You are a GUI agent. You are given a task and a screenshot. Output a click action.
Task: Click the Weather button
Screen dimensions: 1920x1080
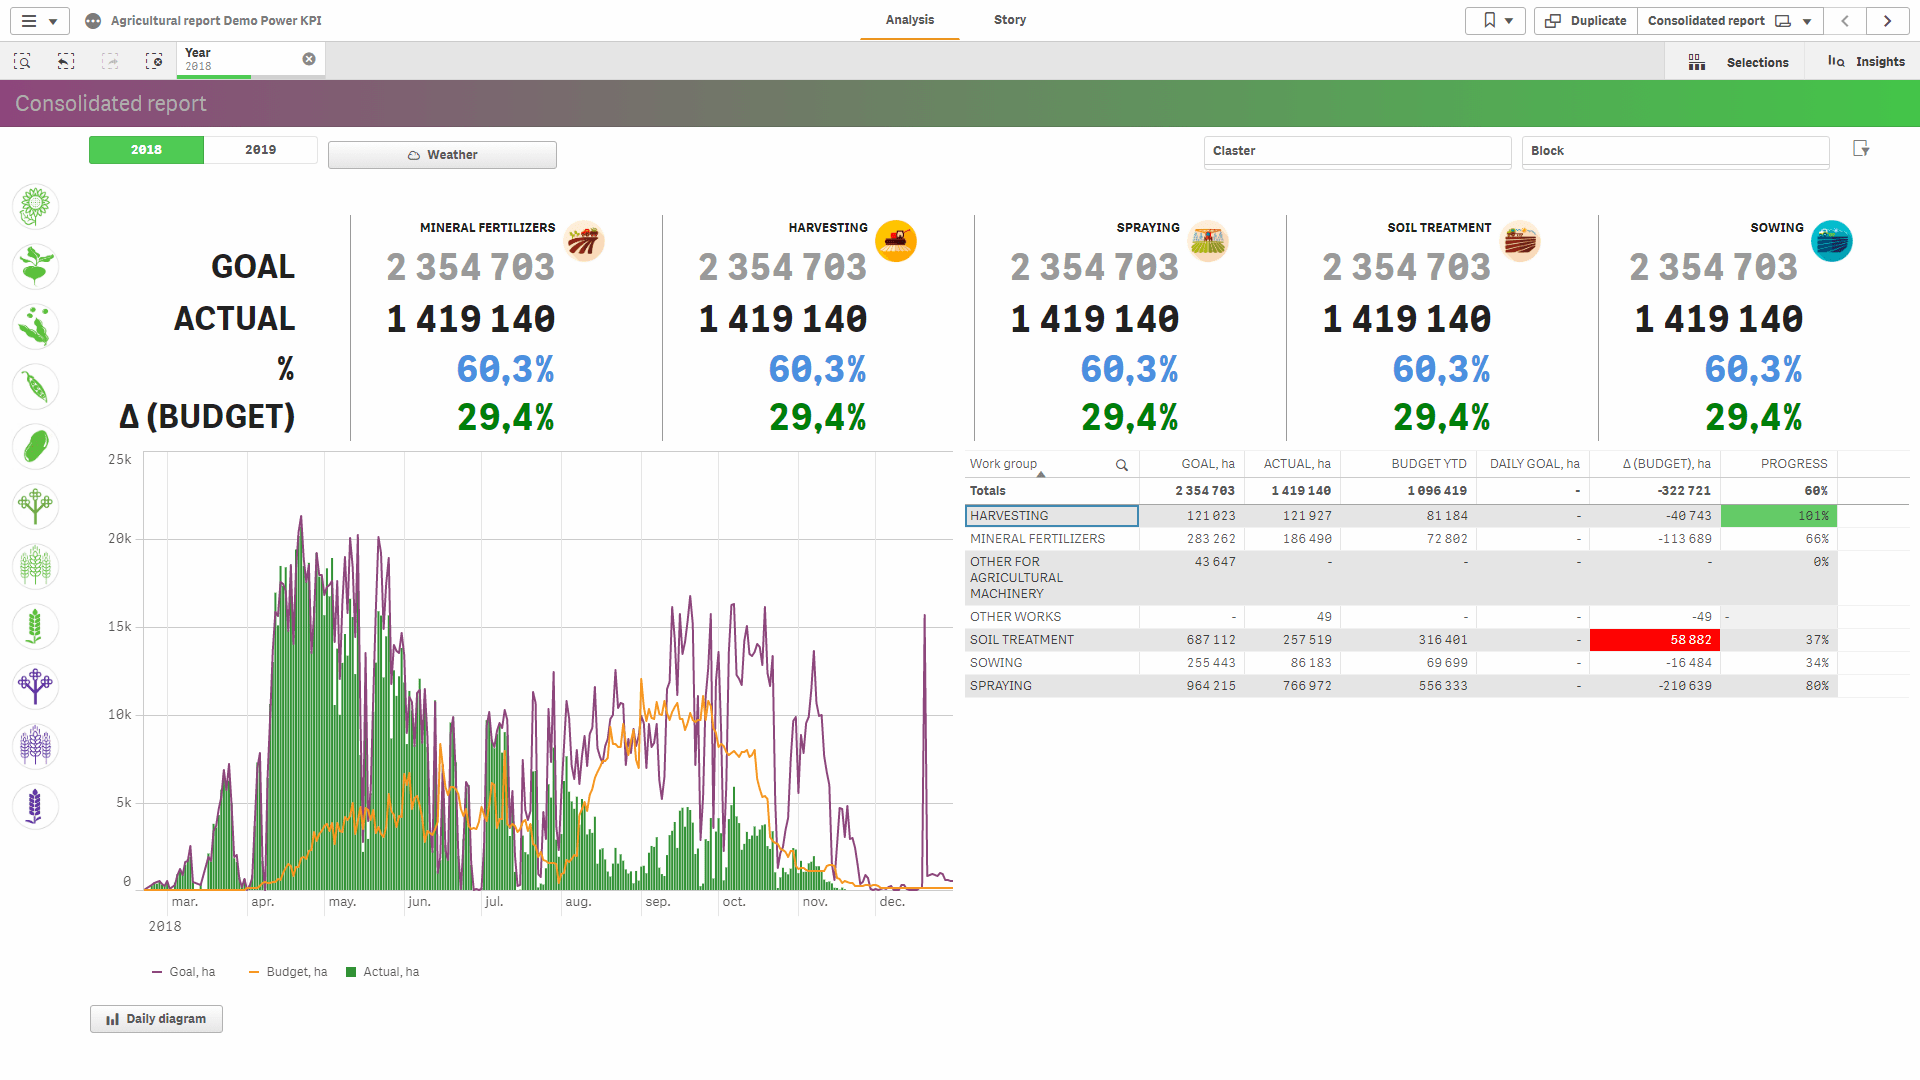(442, 155)
